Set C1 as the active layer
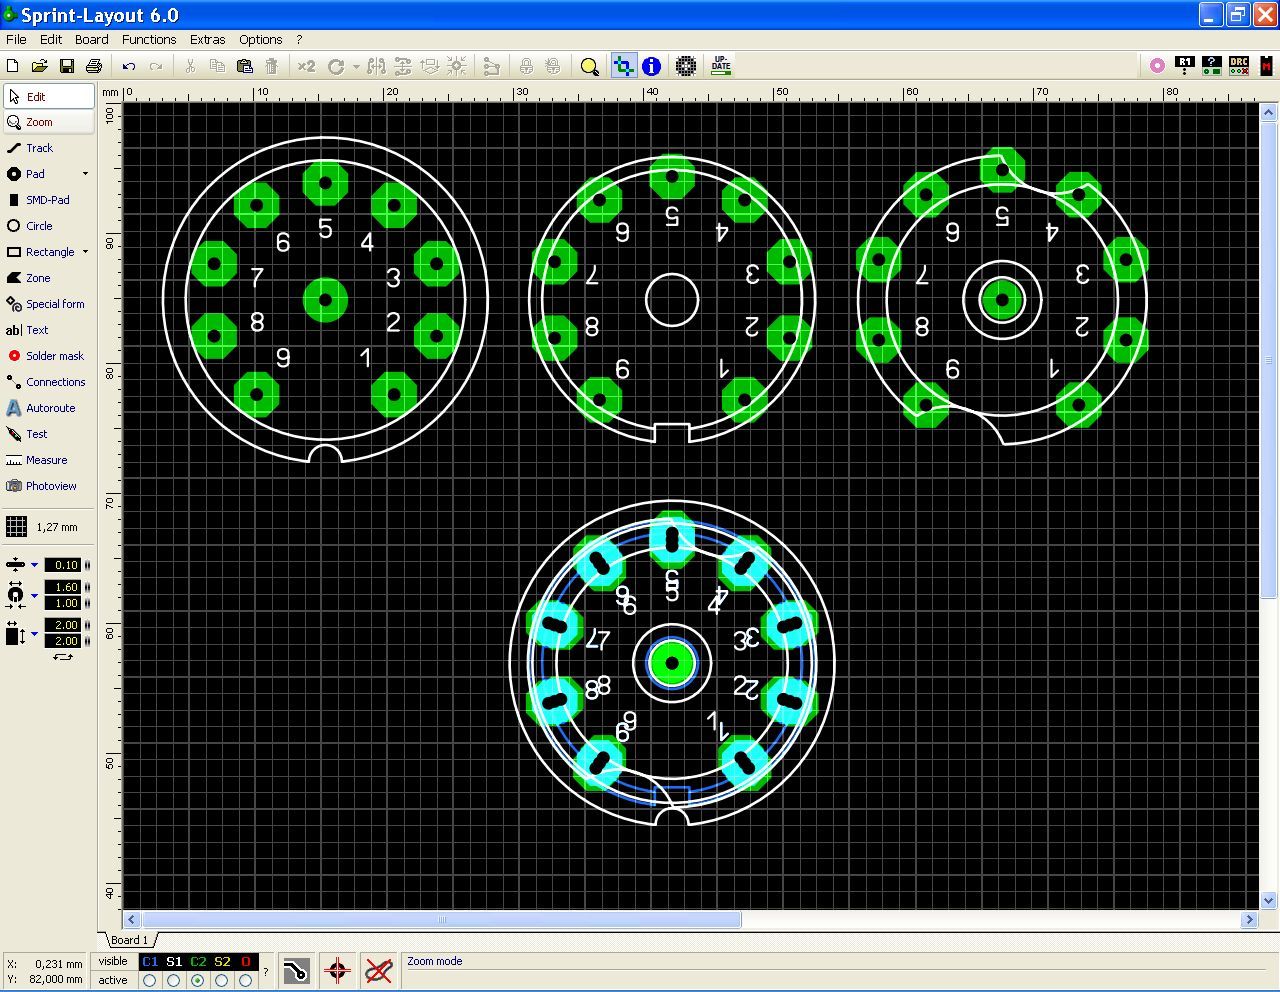This screenshot has height=992, width=1280. 150,980
